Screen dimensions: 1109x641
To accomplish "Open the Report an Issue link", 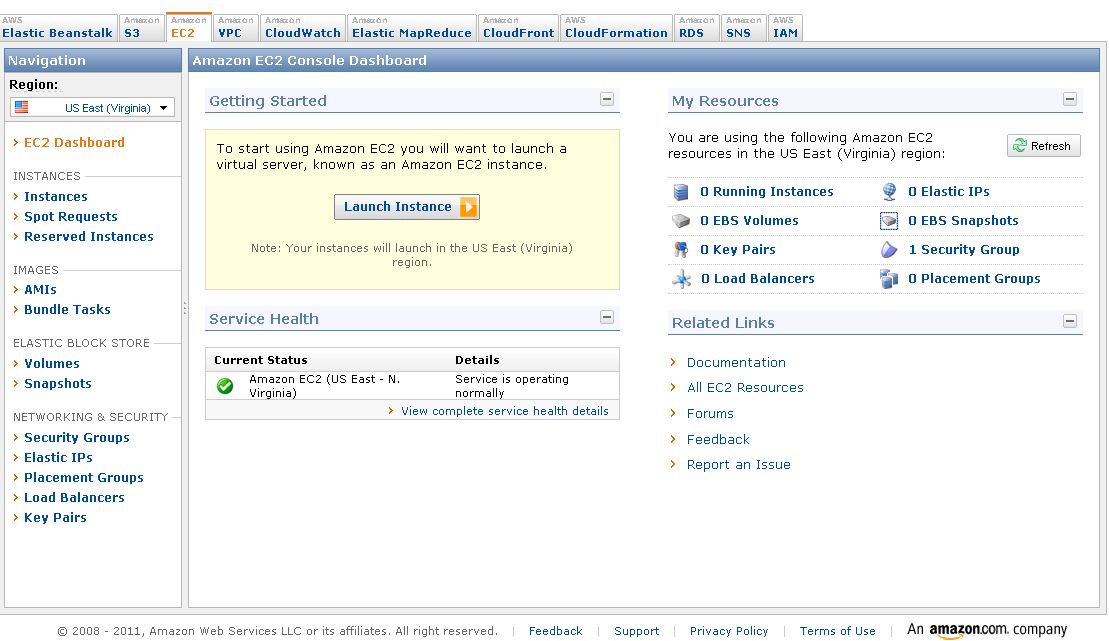I will [x=738, y=465].
